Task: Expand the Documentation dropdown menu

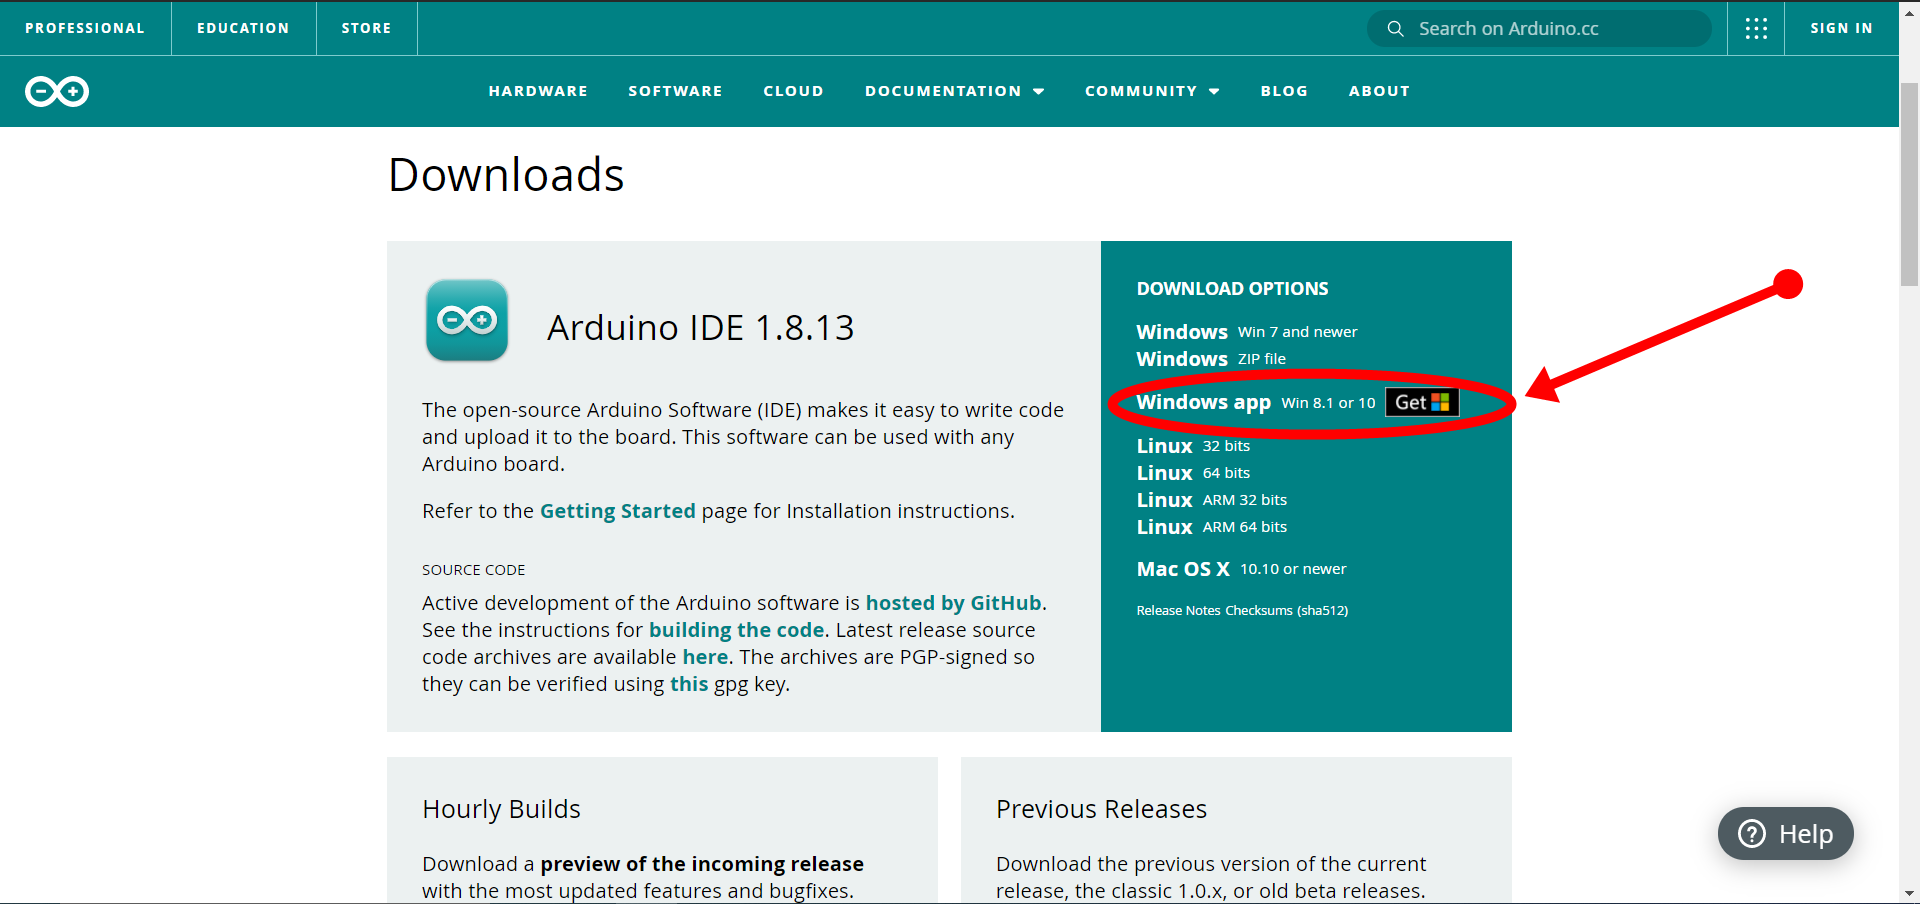Action: click(954, 91)
